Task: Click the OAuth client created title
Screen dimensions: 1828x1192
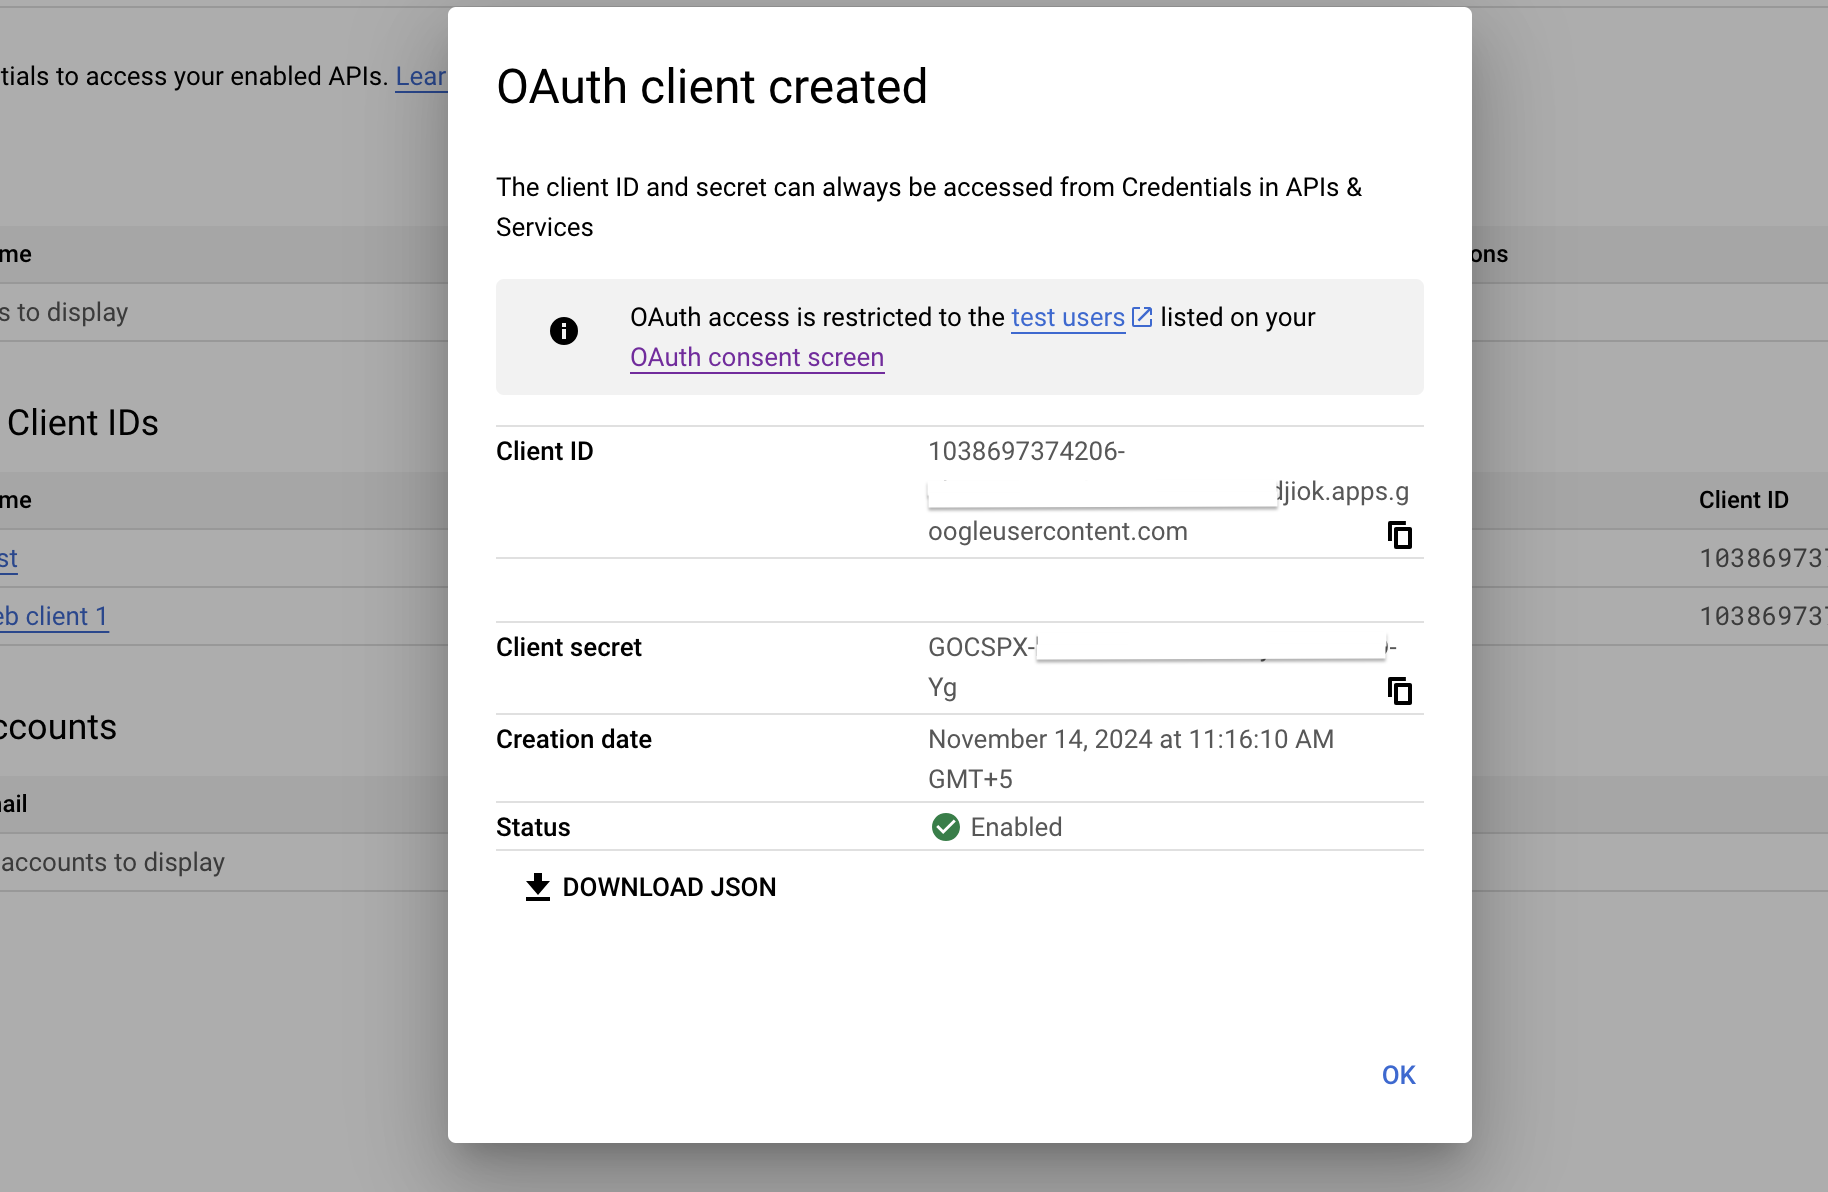Action: point(712,87)
